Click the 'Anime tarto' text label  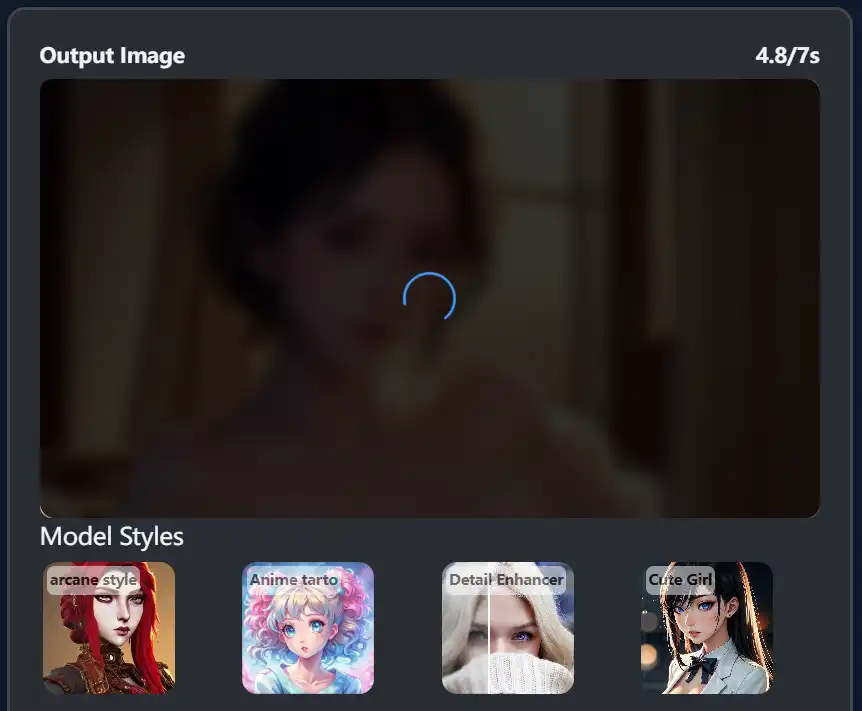coord(294,580)
